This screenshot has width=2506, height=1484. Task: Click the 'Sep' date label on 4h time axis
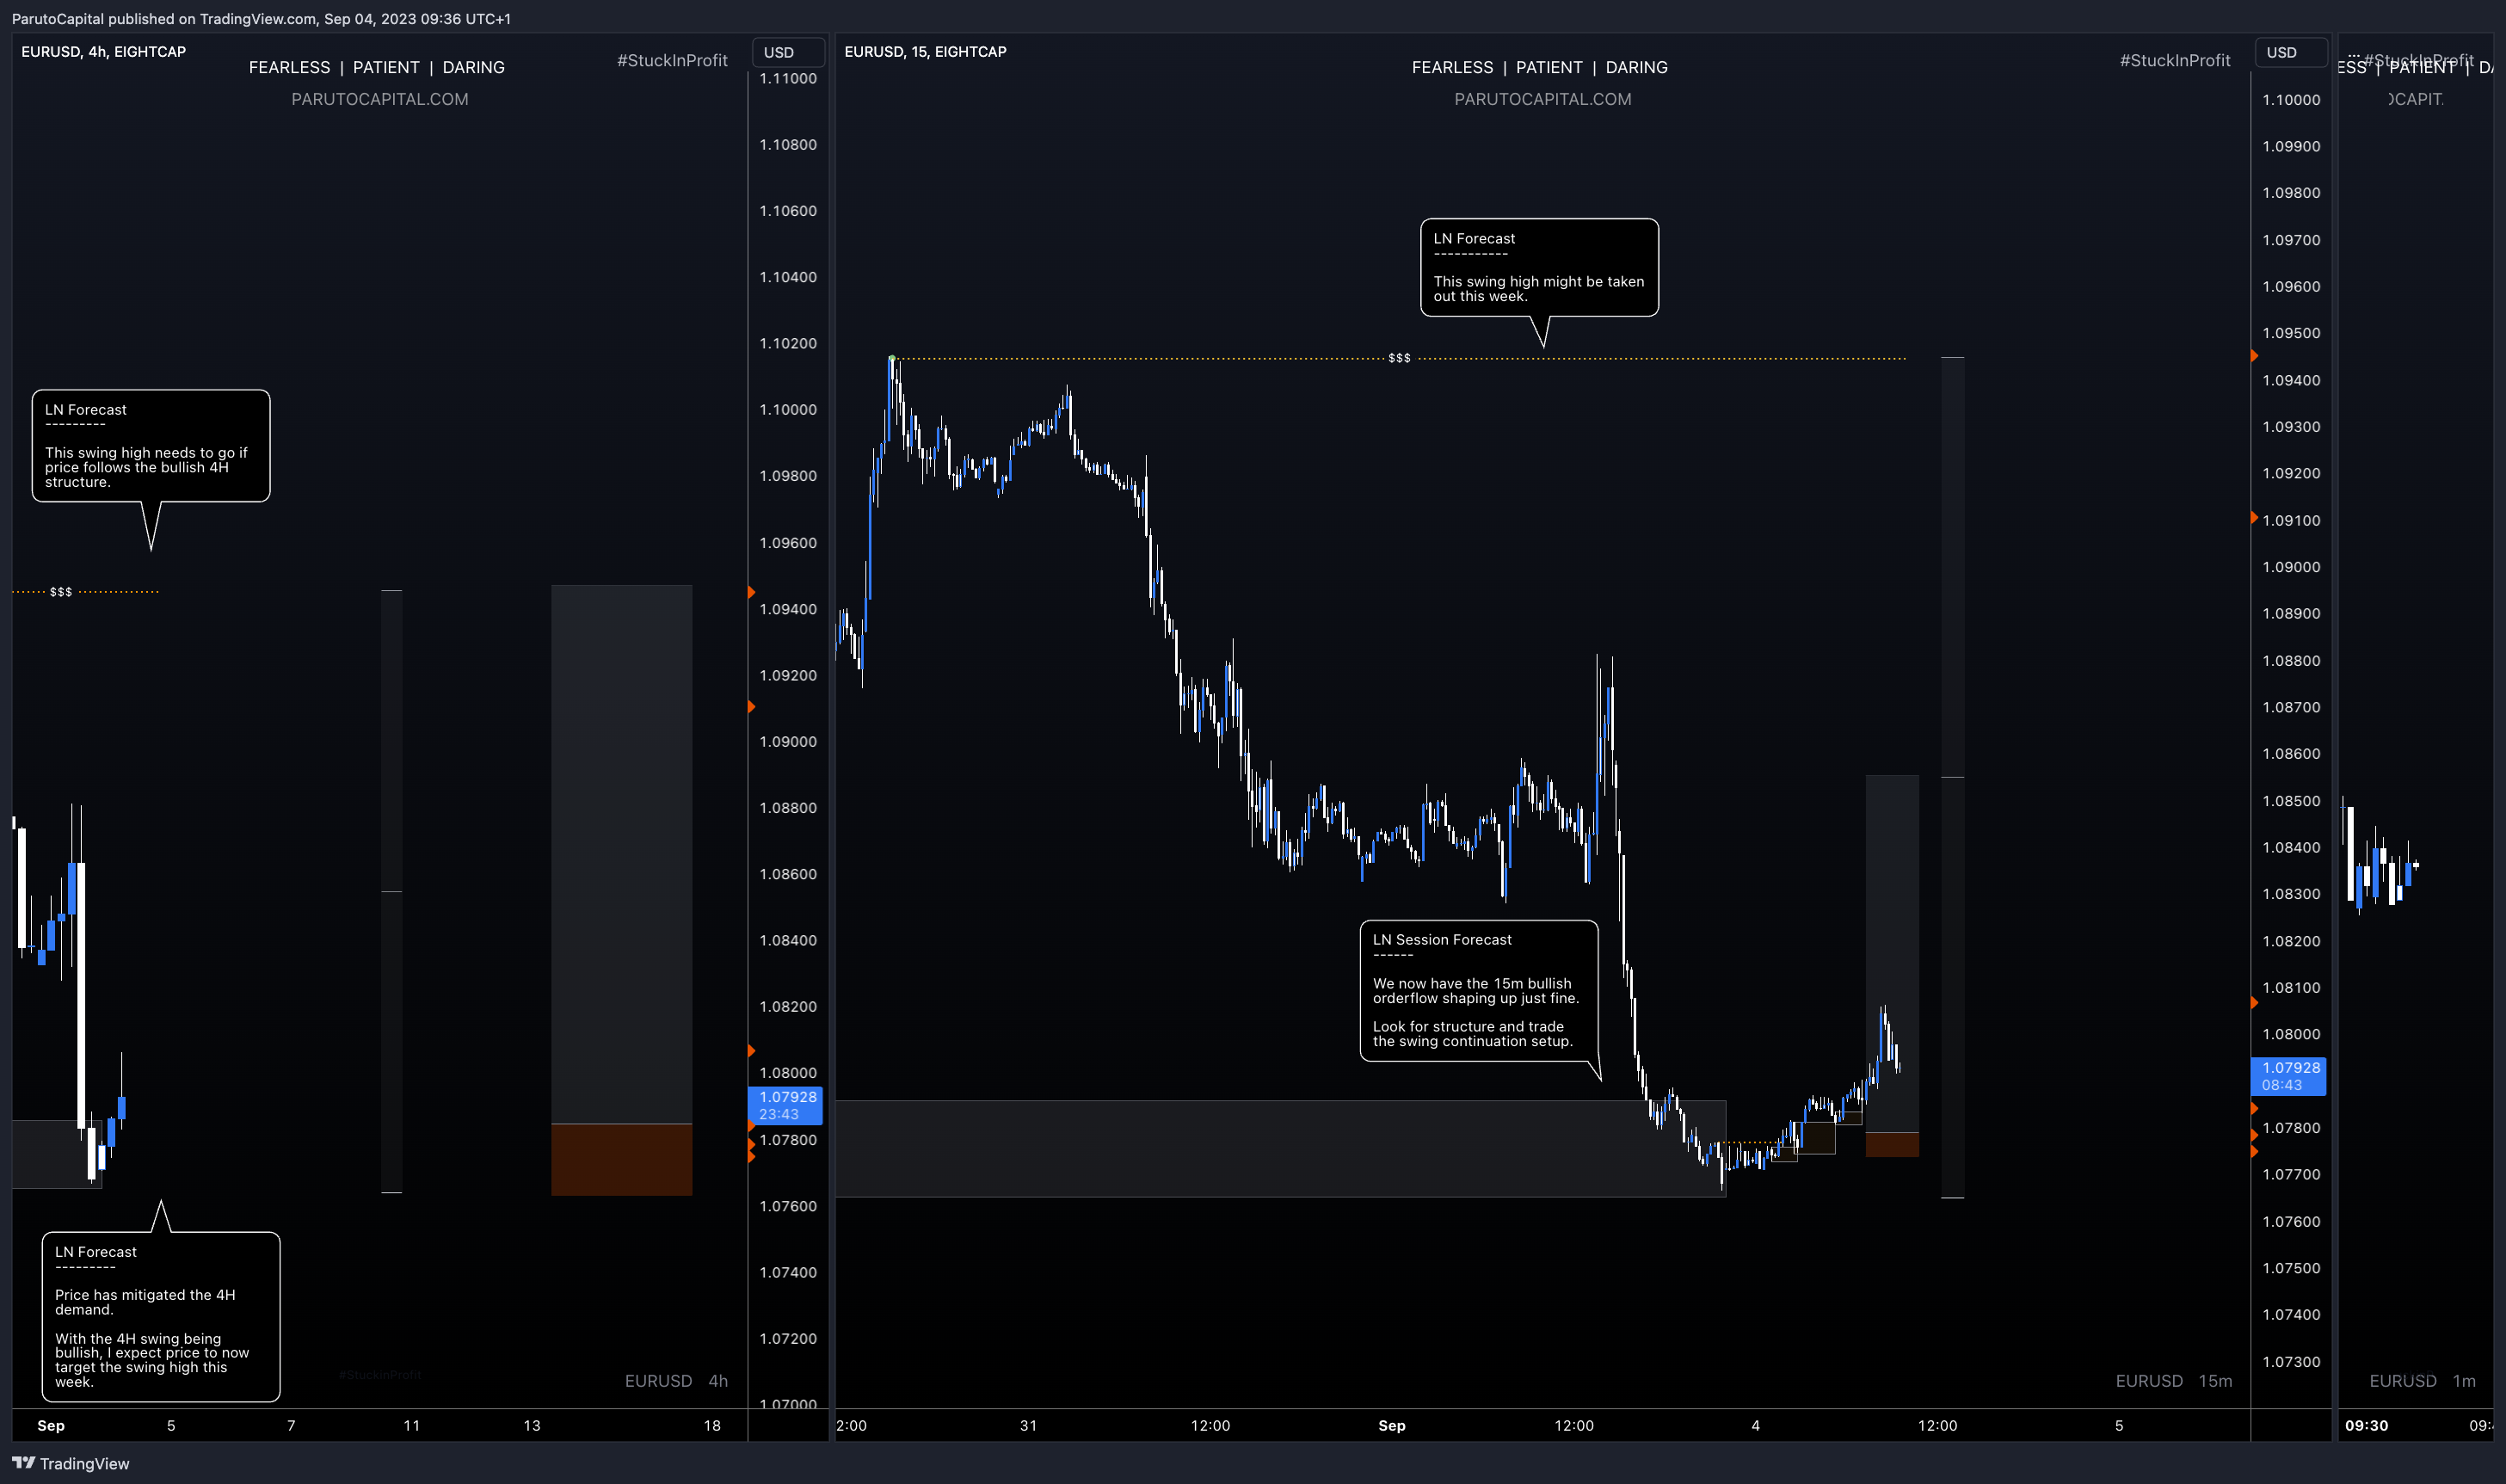51,1425
